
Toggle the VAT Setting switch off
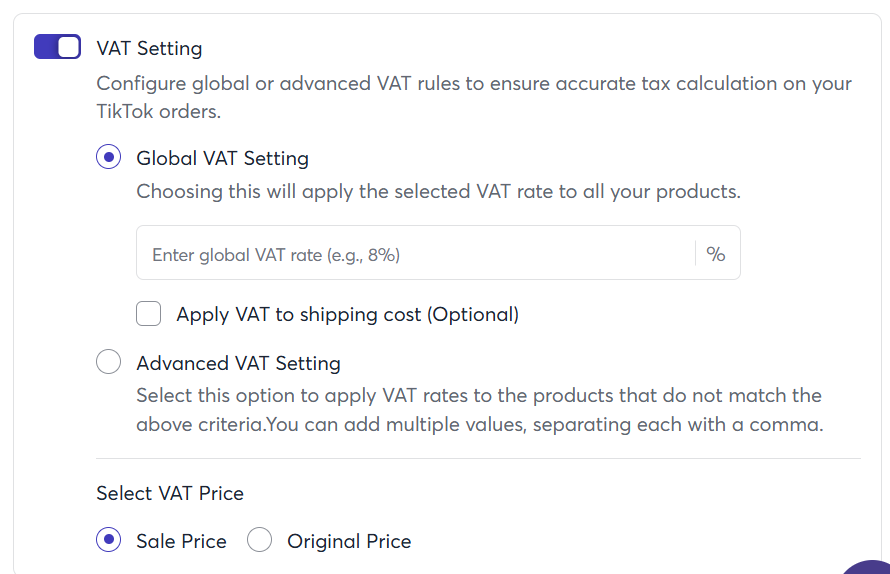click(x=57, y=47)
